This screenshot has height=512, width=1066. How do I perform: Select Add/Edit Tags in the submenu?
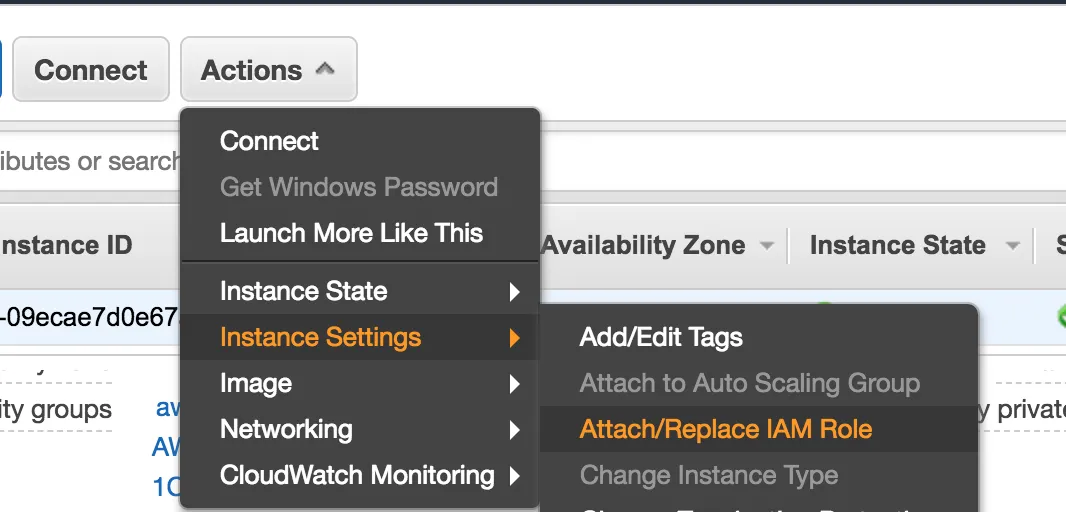(660, 337)
